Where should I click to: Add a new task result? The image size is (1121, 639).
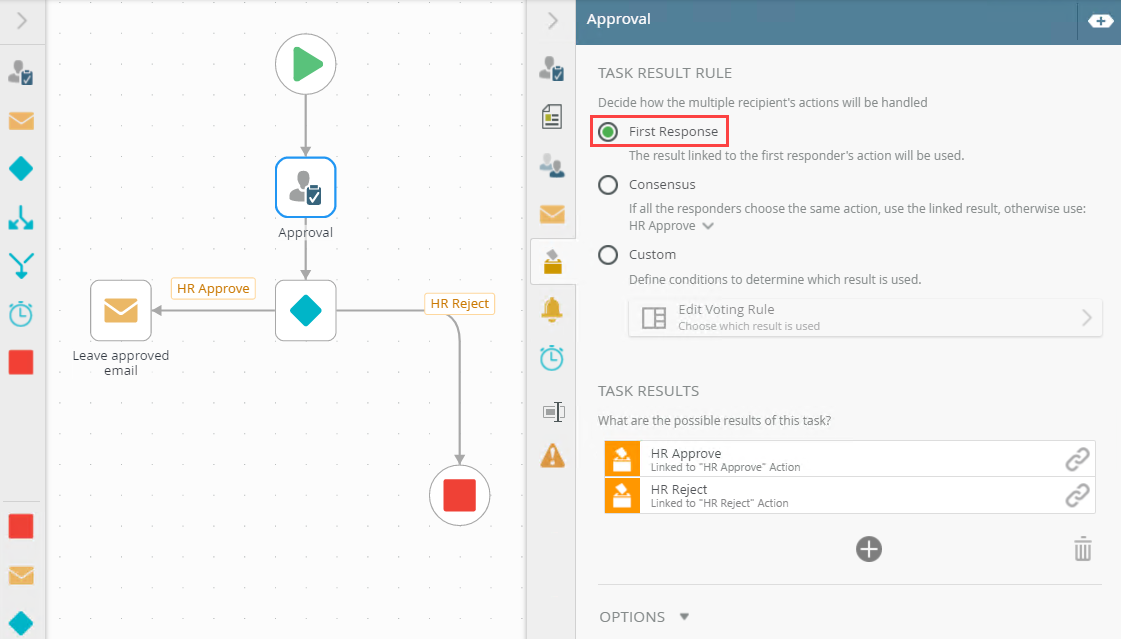point(869,549)
